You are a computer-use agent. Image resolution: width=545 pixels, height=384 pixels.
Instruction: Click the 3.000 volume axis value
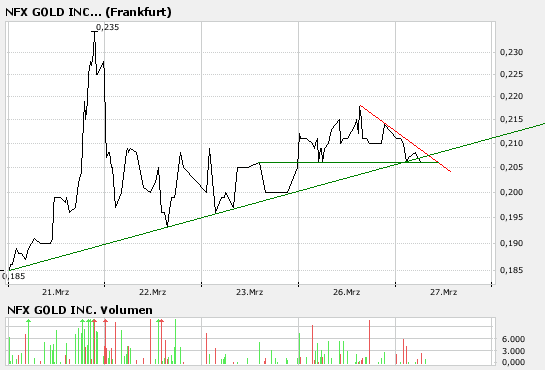[513, 351]
